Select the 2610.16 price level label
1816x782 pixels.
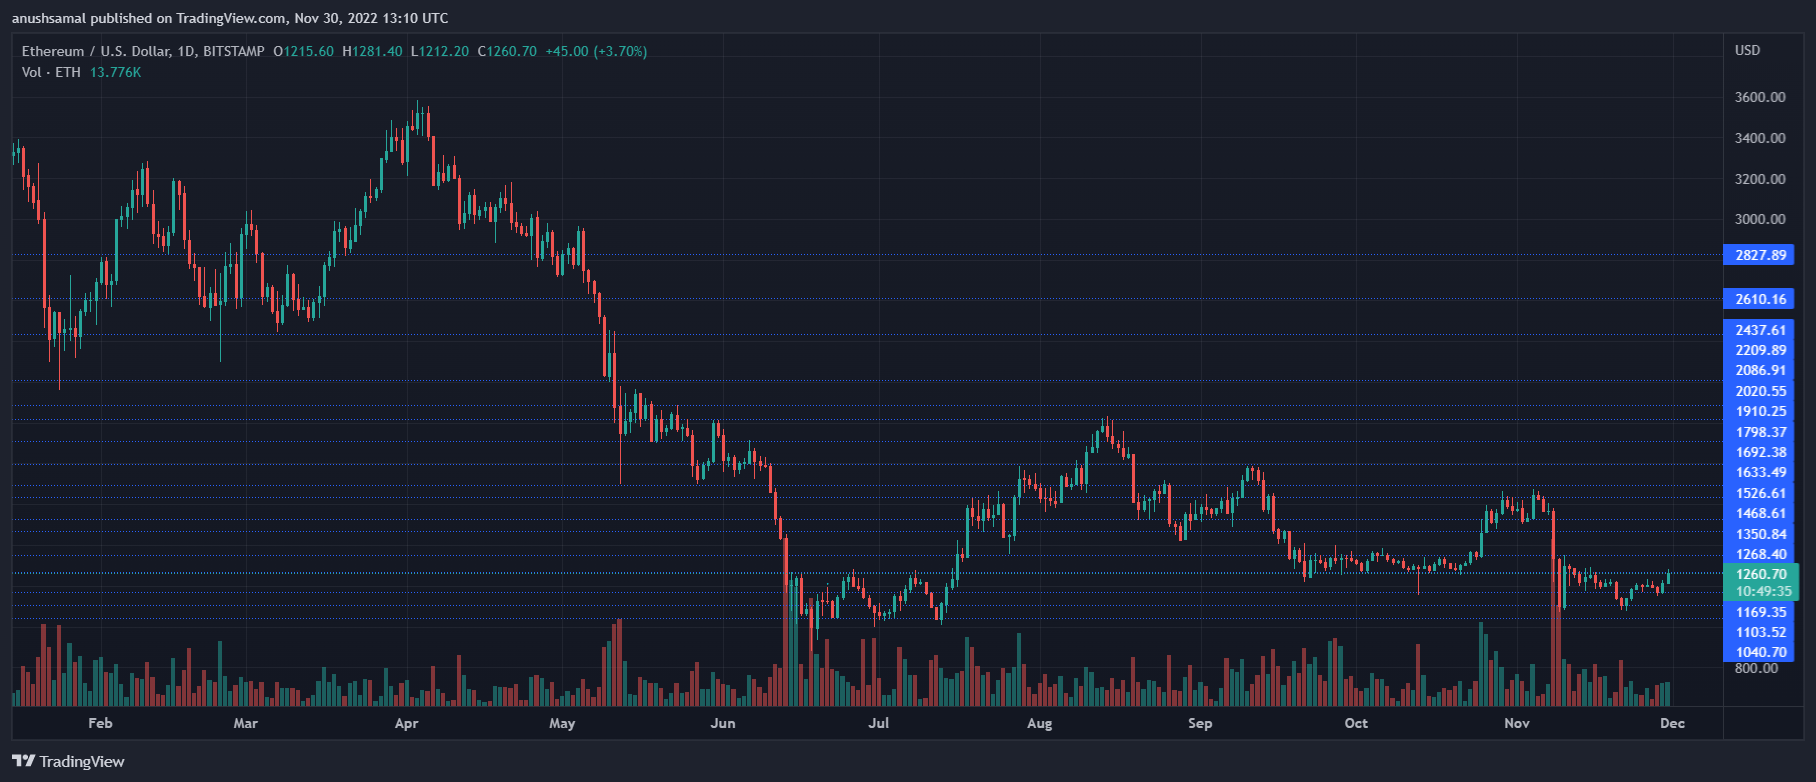point(1760,299)
